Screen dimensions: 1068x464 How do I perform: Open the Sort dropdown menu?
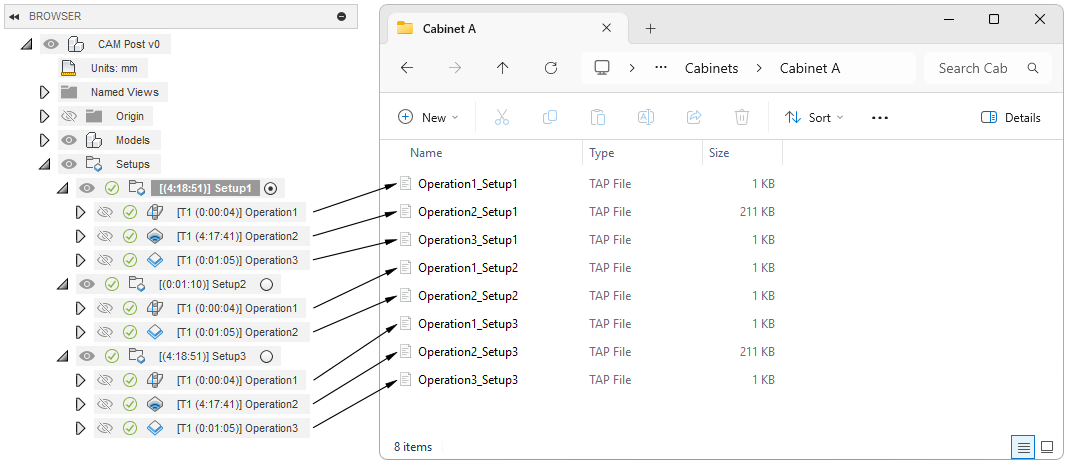coord(814,117)
